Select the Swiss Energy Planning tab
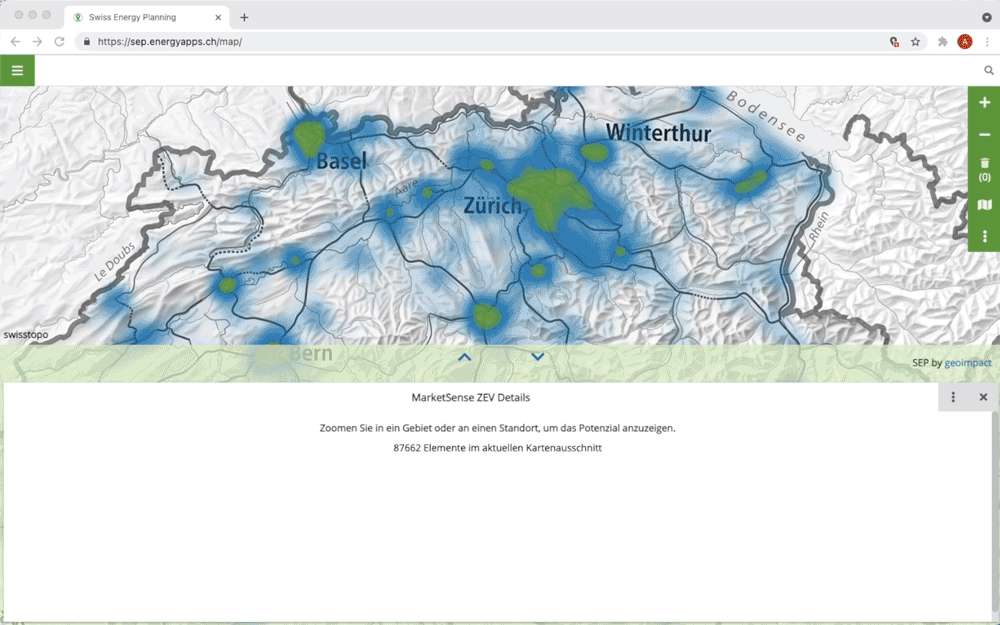1000x625 pixels. (145, 17)
